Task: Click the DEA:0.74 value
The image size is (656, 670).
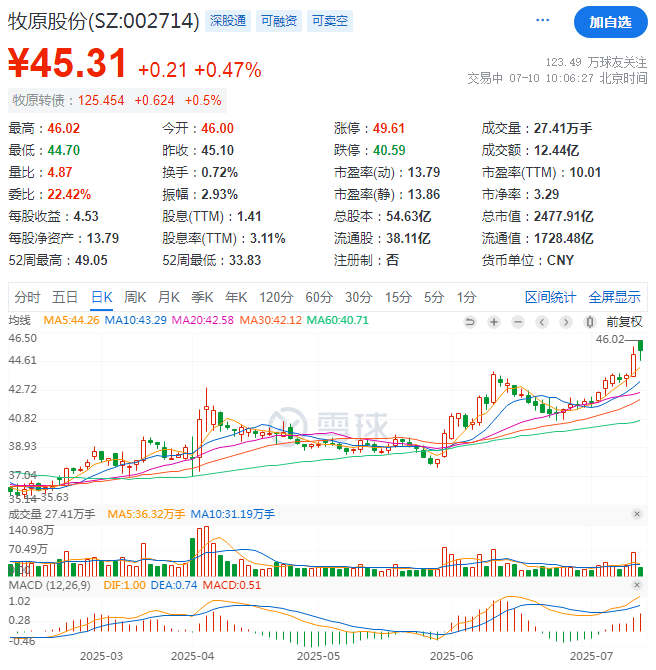Action: (174, 585)
